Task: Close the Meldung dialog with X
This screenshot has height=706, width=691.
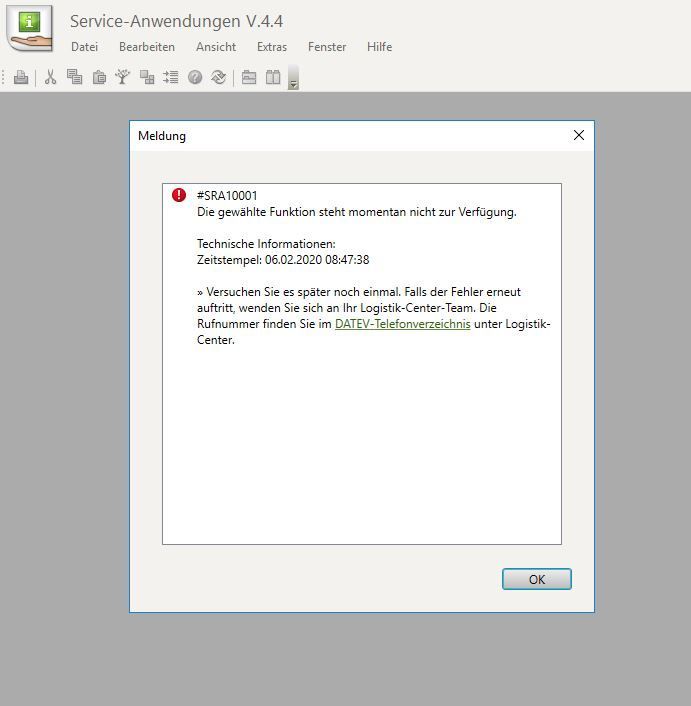Action: point(578,135)
